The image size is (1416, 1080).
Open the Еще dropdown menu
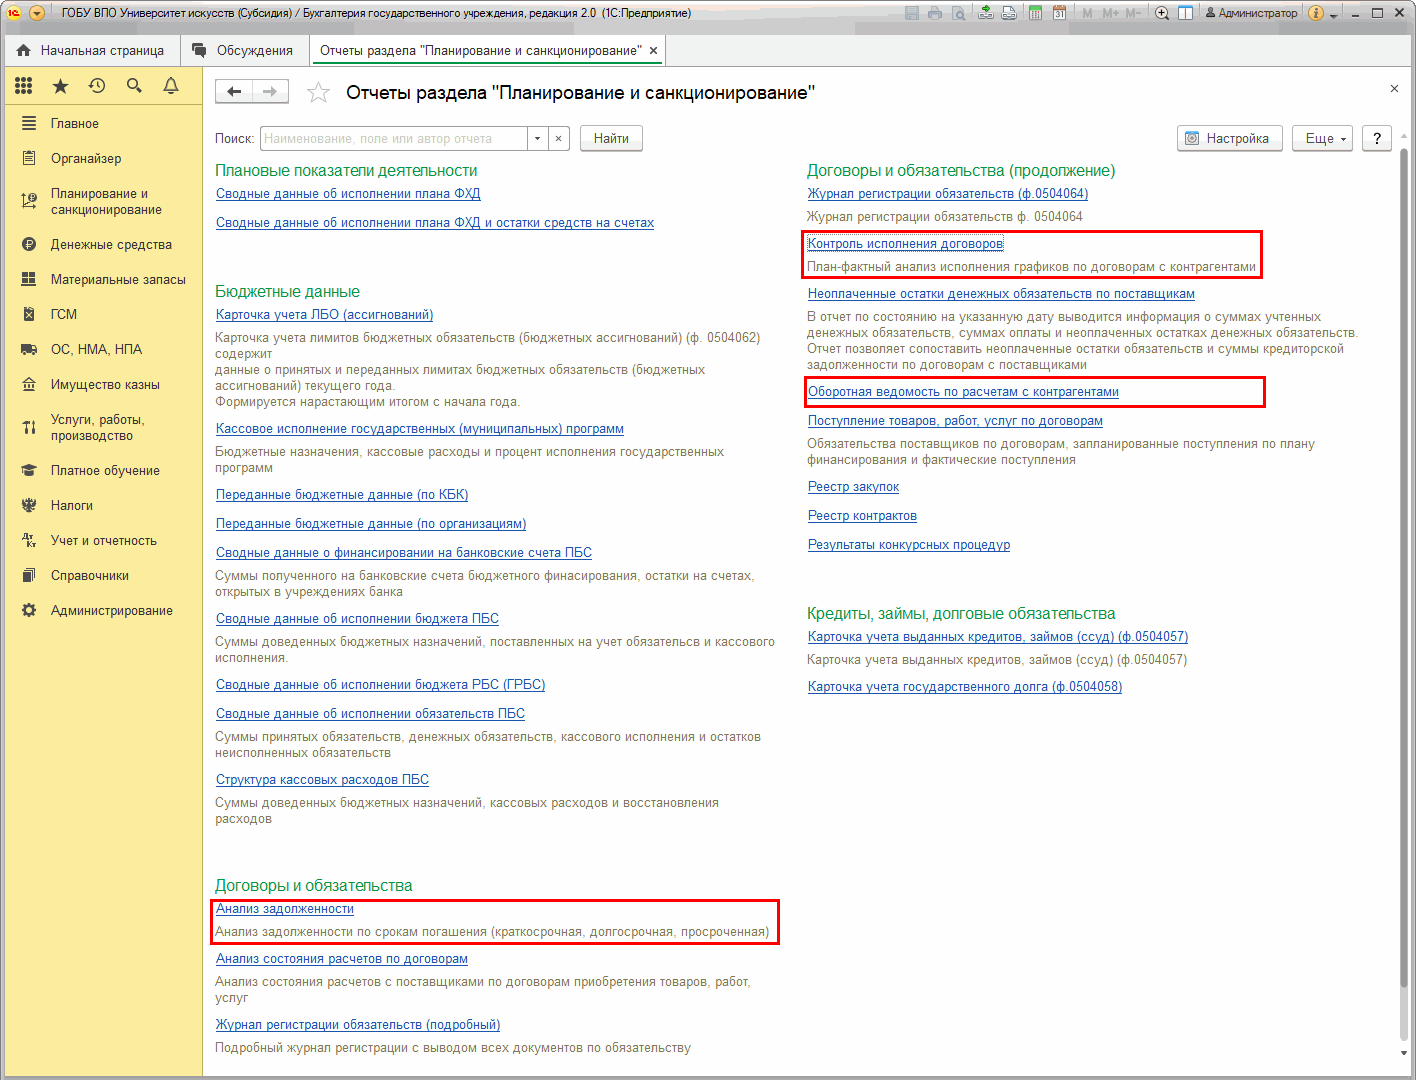pyautogui.click(x=1322, y=139)
